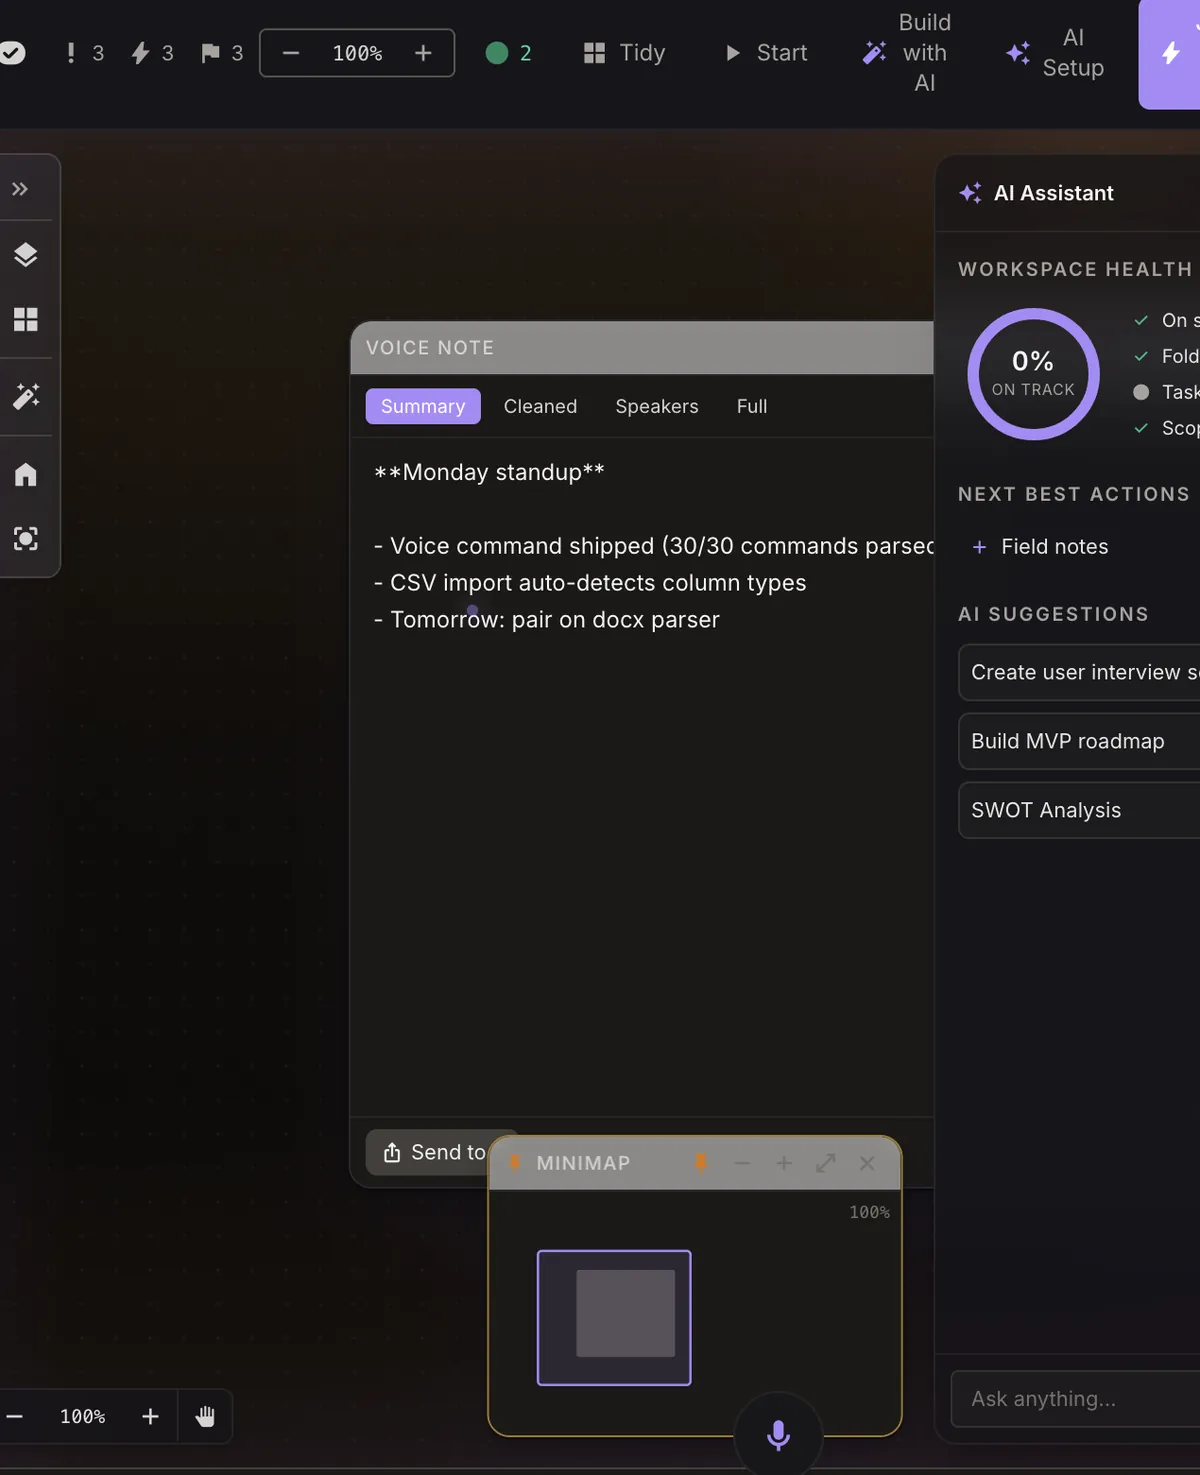This screenshot has width=1200, height=1475.
Task: Open the layers icon in left sidebar
Action: pos(26,255)
